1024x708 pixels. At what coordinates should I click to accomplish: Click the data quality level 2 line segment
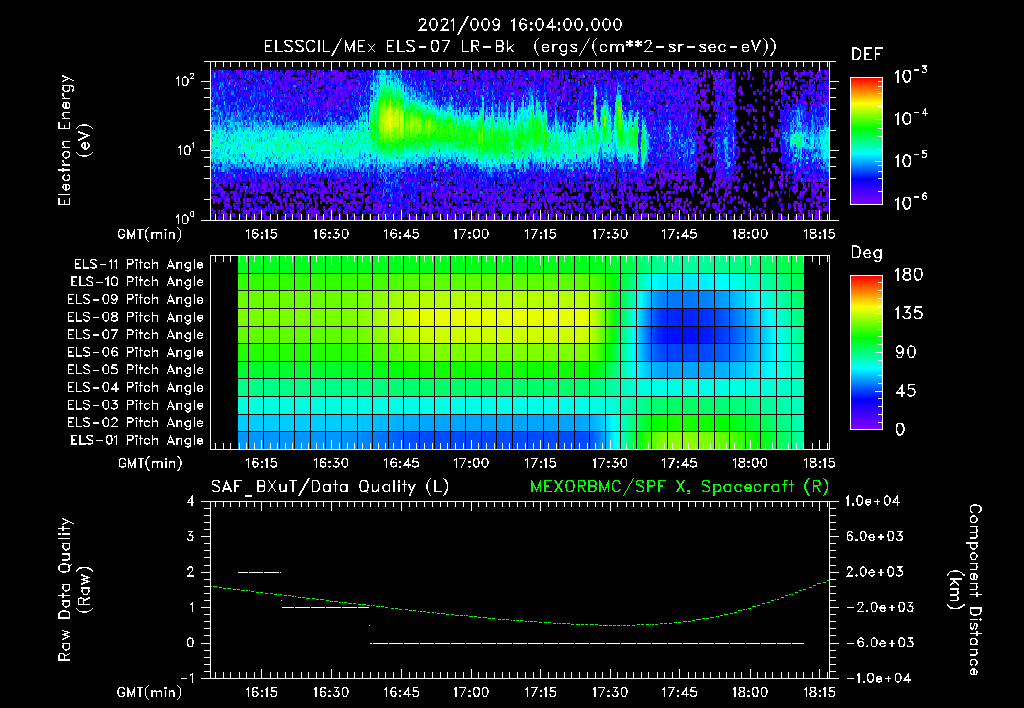(259, 573)
